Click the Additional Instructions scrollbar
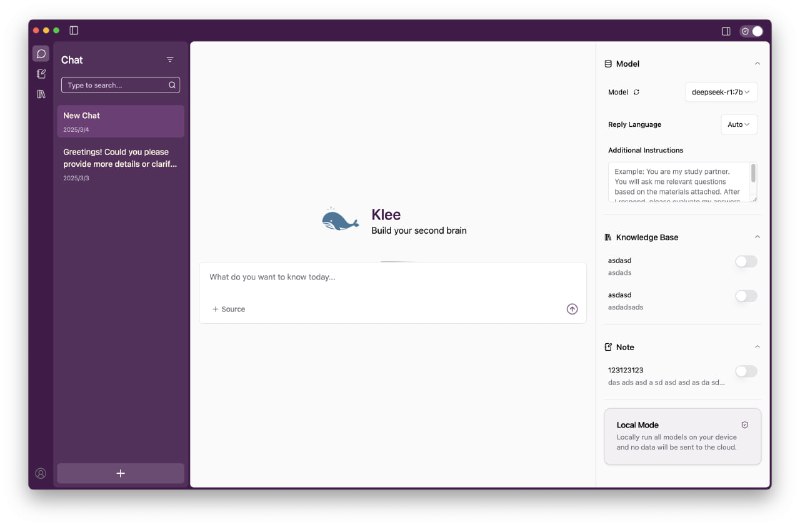The height and width of the screenshot is (527, 800). pos(753,173)
